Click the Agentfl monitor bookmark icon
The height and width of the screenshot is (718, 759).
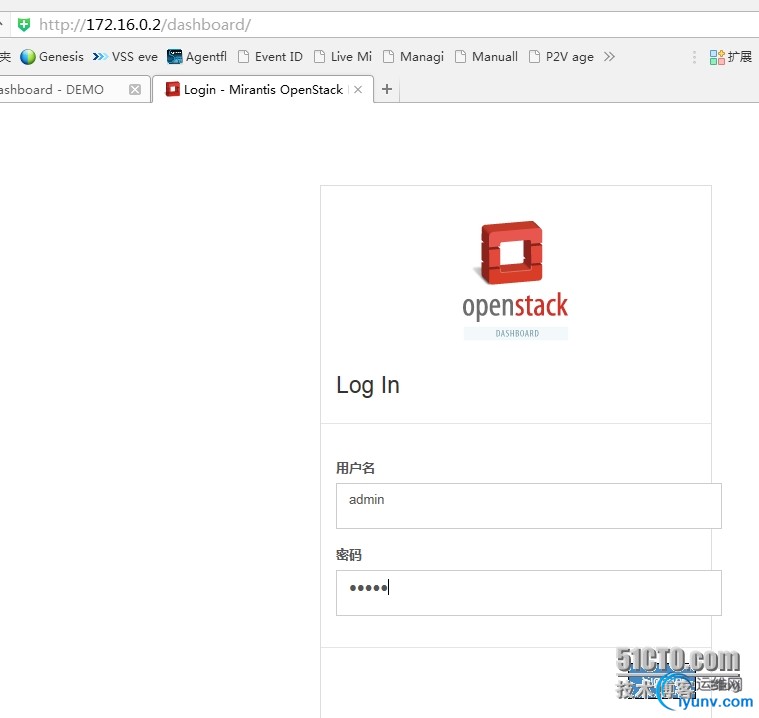[x=174, y=57]
